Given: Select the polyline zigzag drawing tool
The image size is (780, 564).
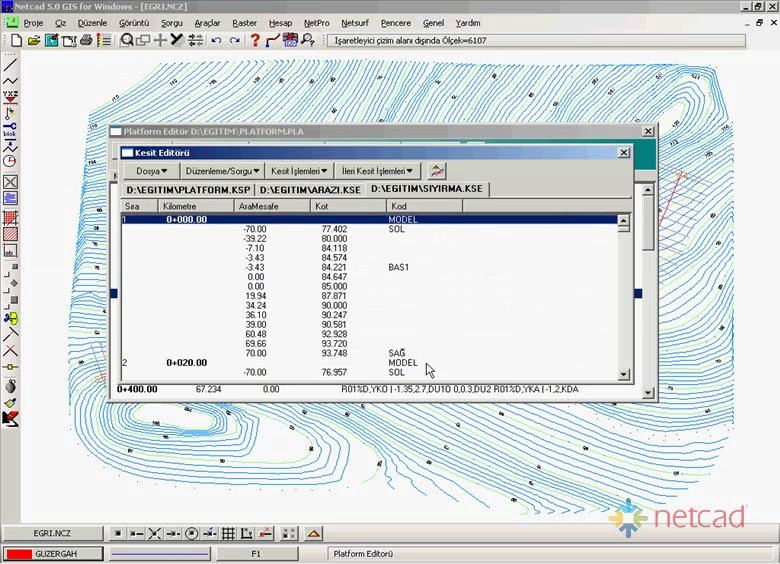Looking at the screenshot, I should 10,81.
